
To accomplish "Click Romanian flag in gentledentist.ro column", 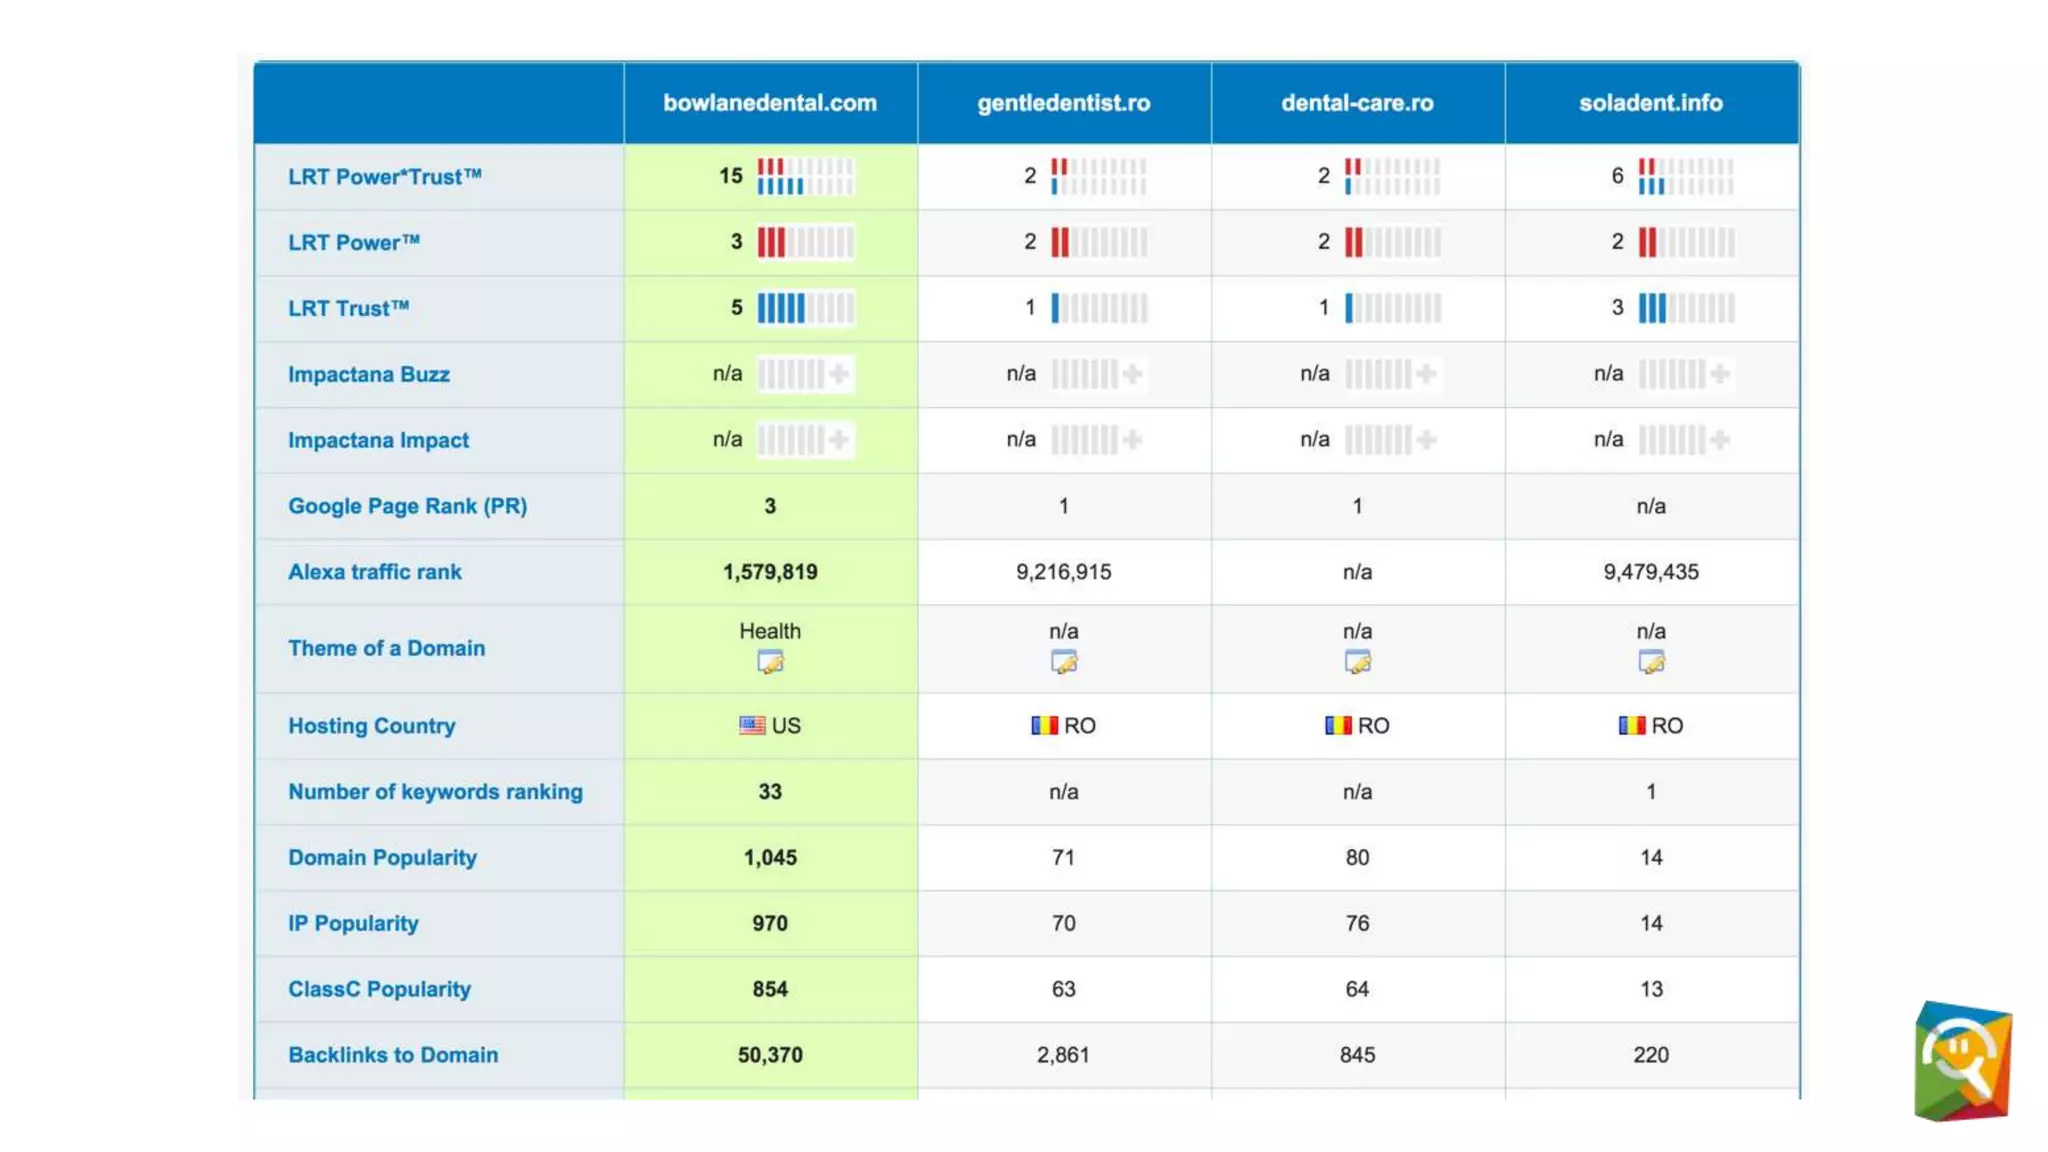I will [x=1044, y=725].
